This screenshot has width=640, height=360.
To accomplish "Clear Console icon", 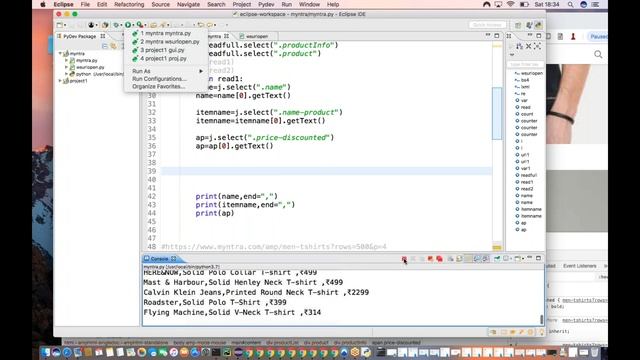I will coord(450,259).
